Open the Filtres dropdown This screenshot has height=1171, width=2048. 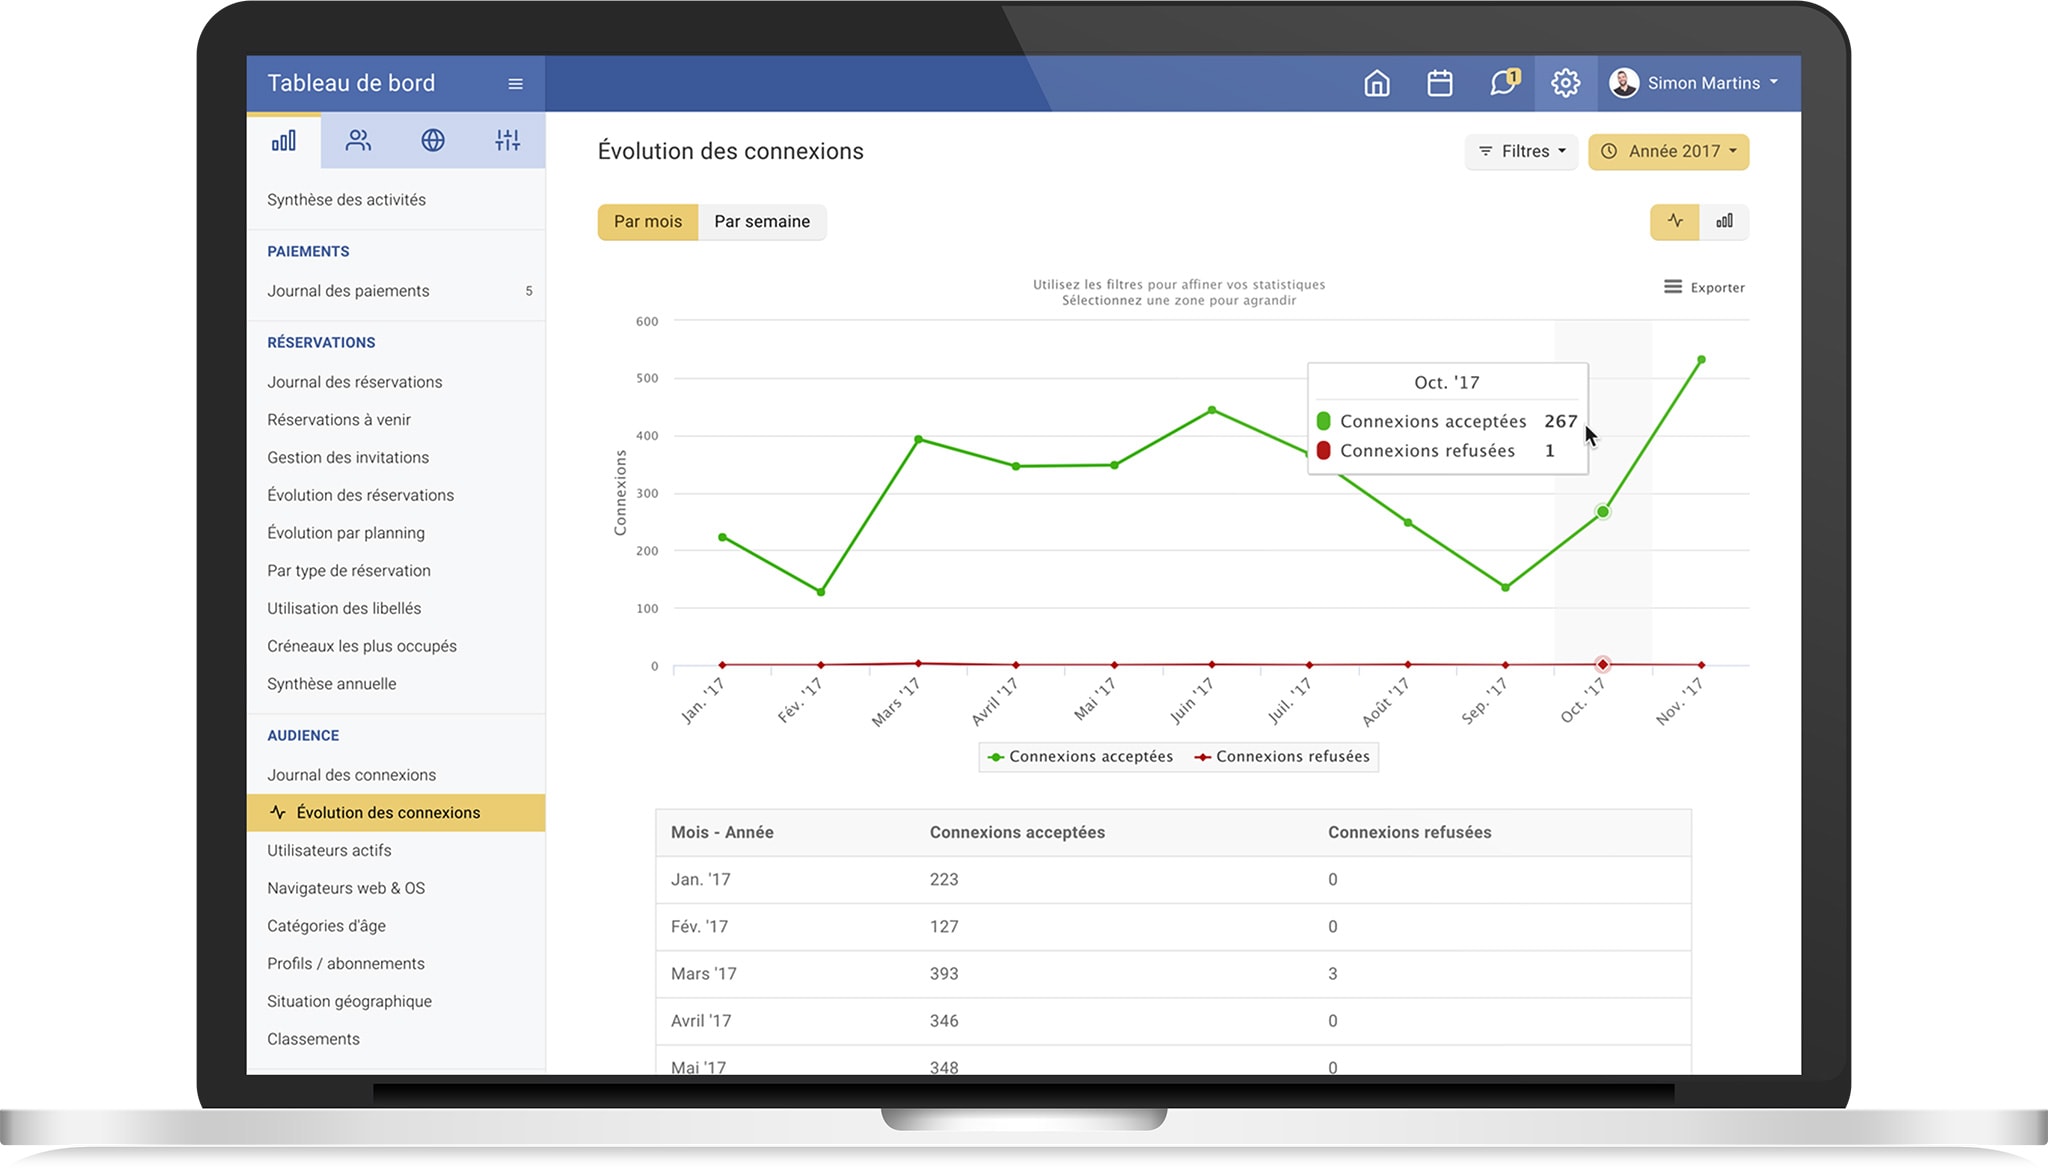(1521, 151)
